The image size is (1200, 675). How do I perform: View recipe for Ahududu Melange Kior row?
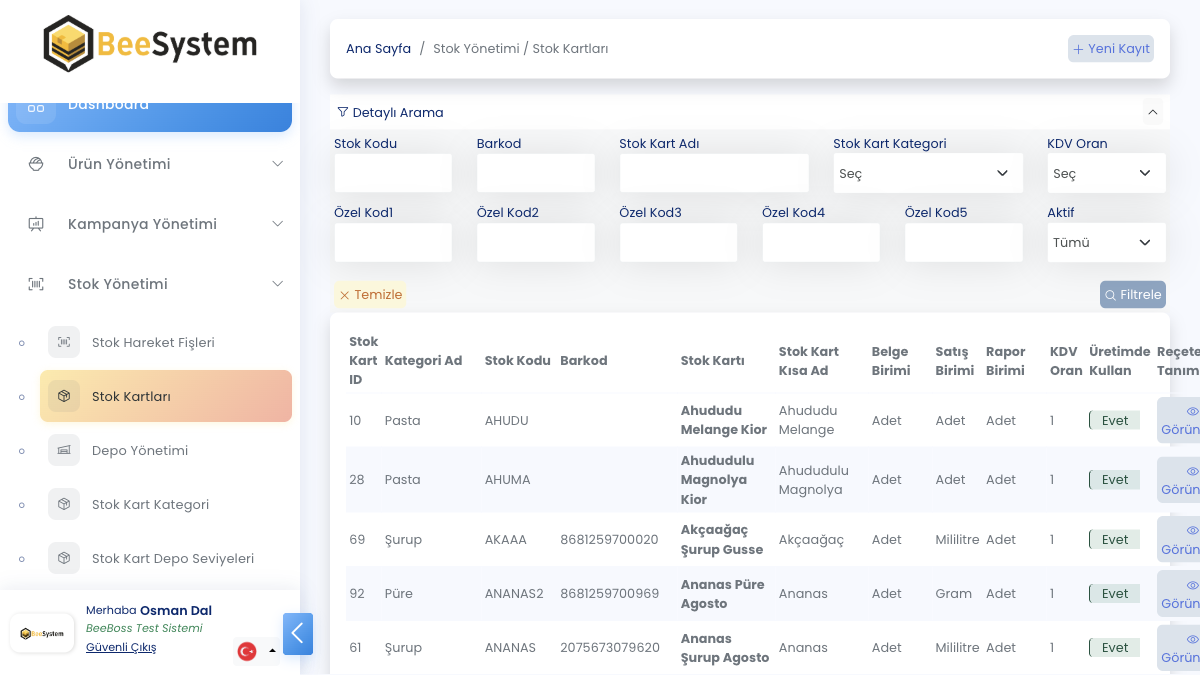(x=1180, y=420)
